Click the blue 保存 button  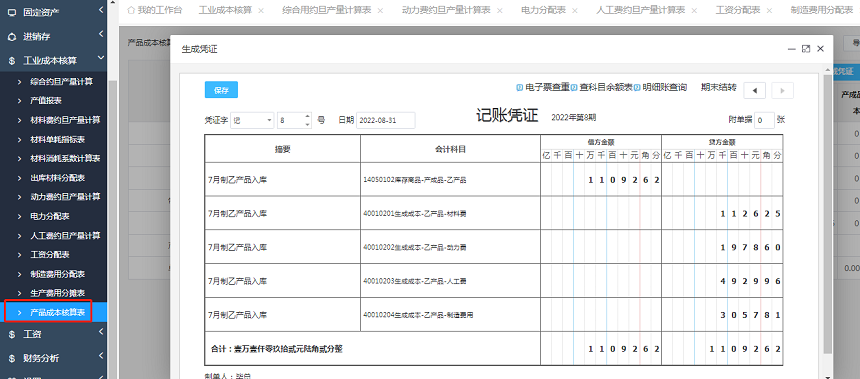(221, 90)
